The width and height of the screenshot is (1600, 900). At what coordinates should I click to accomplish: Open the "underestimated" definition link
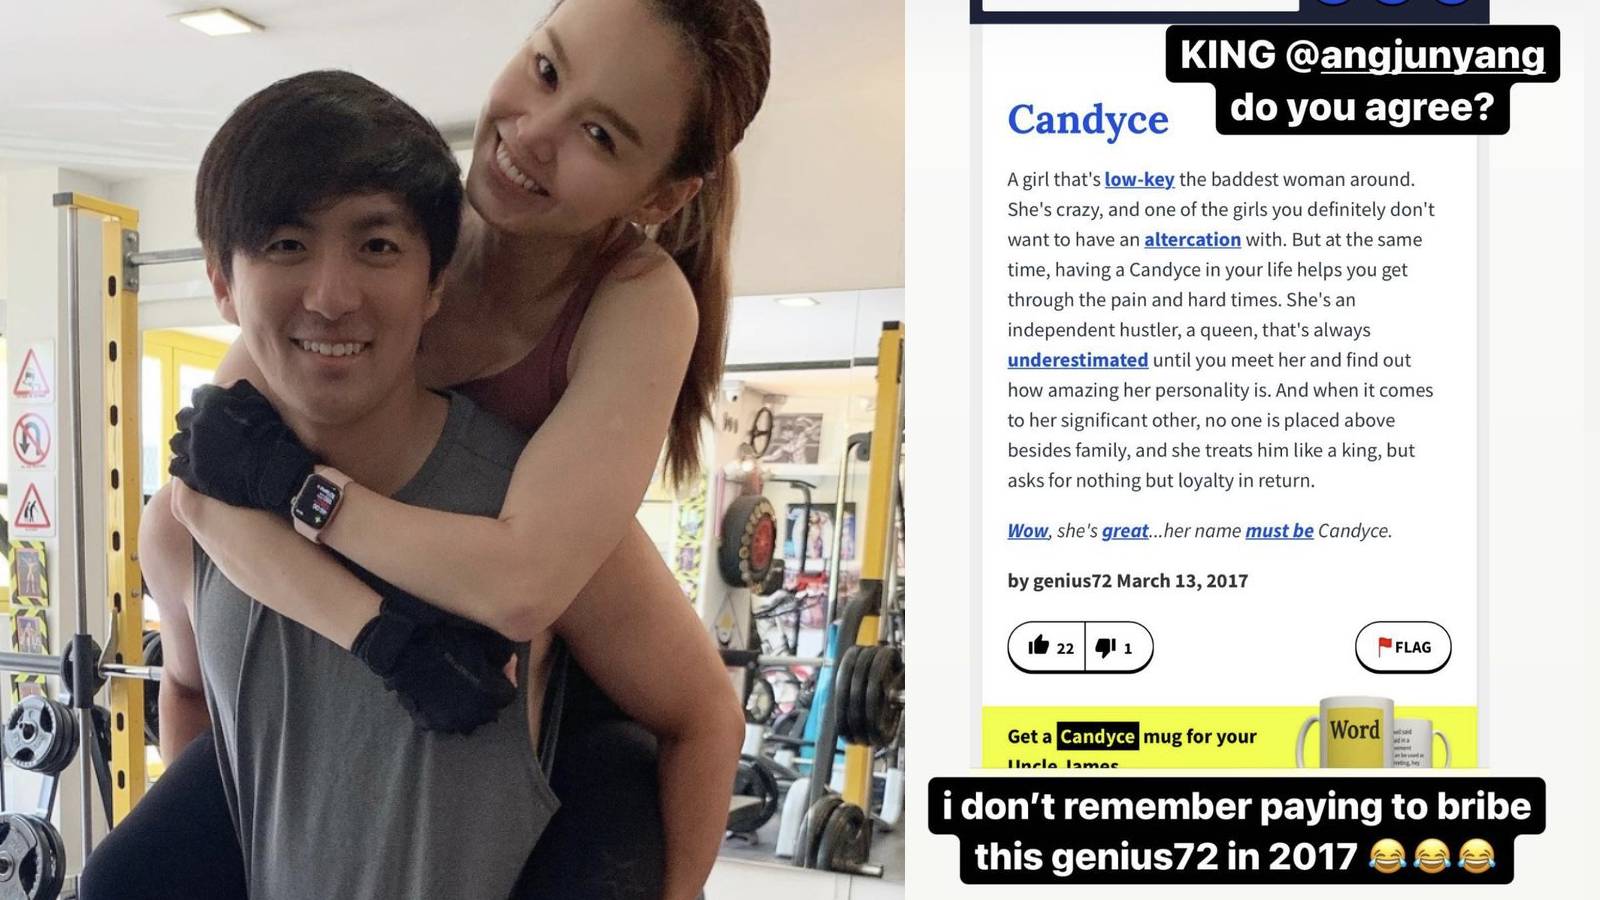pyautogui.click(x=1077, y=359)
